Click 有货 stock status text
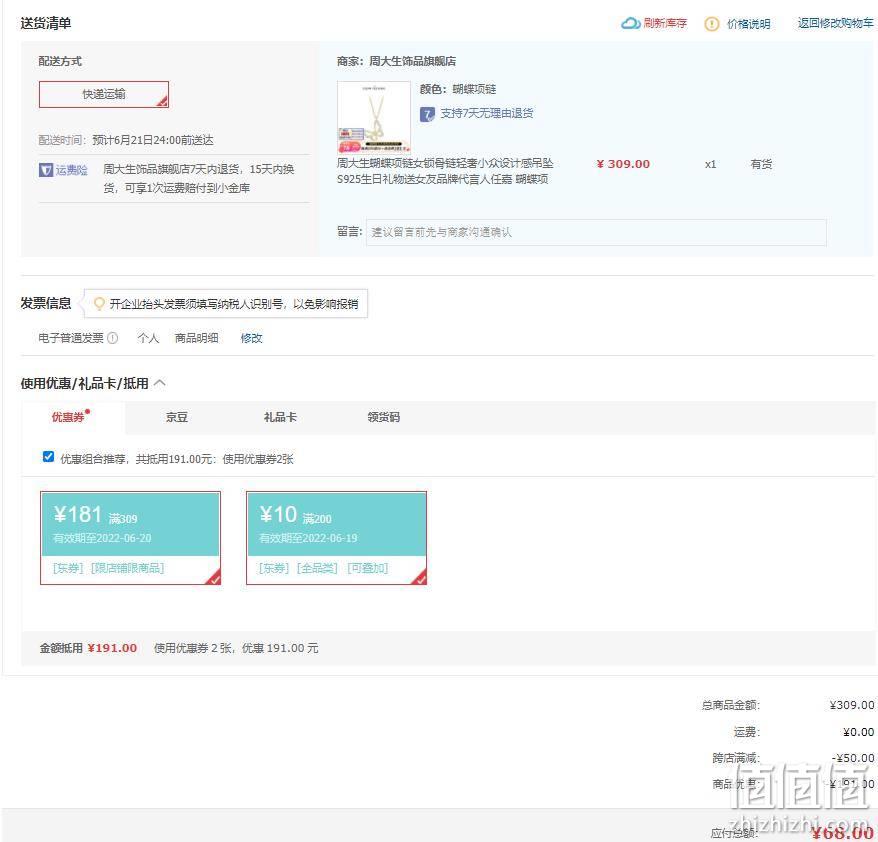This screenshot has height=842, width=878. point(761,164)
